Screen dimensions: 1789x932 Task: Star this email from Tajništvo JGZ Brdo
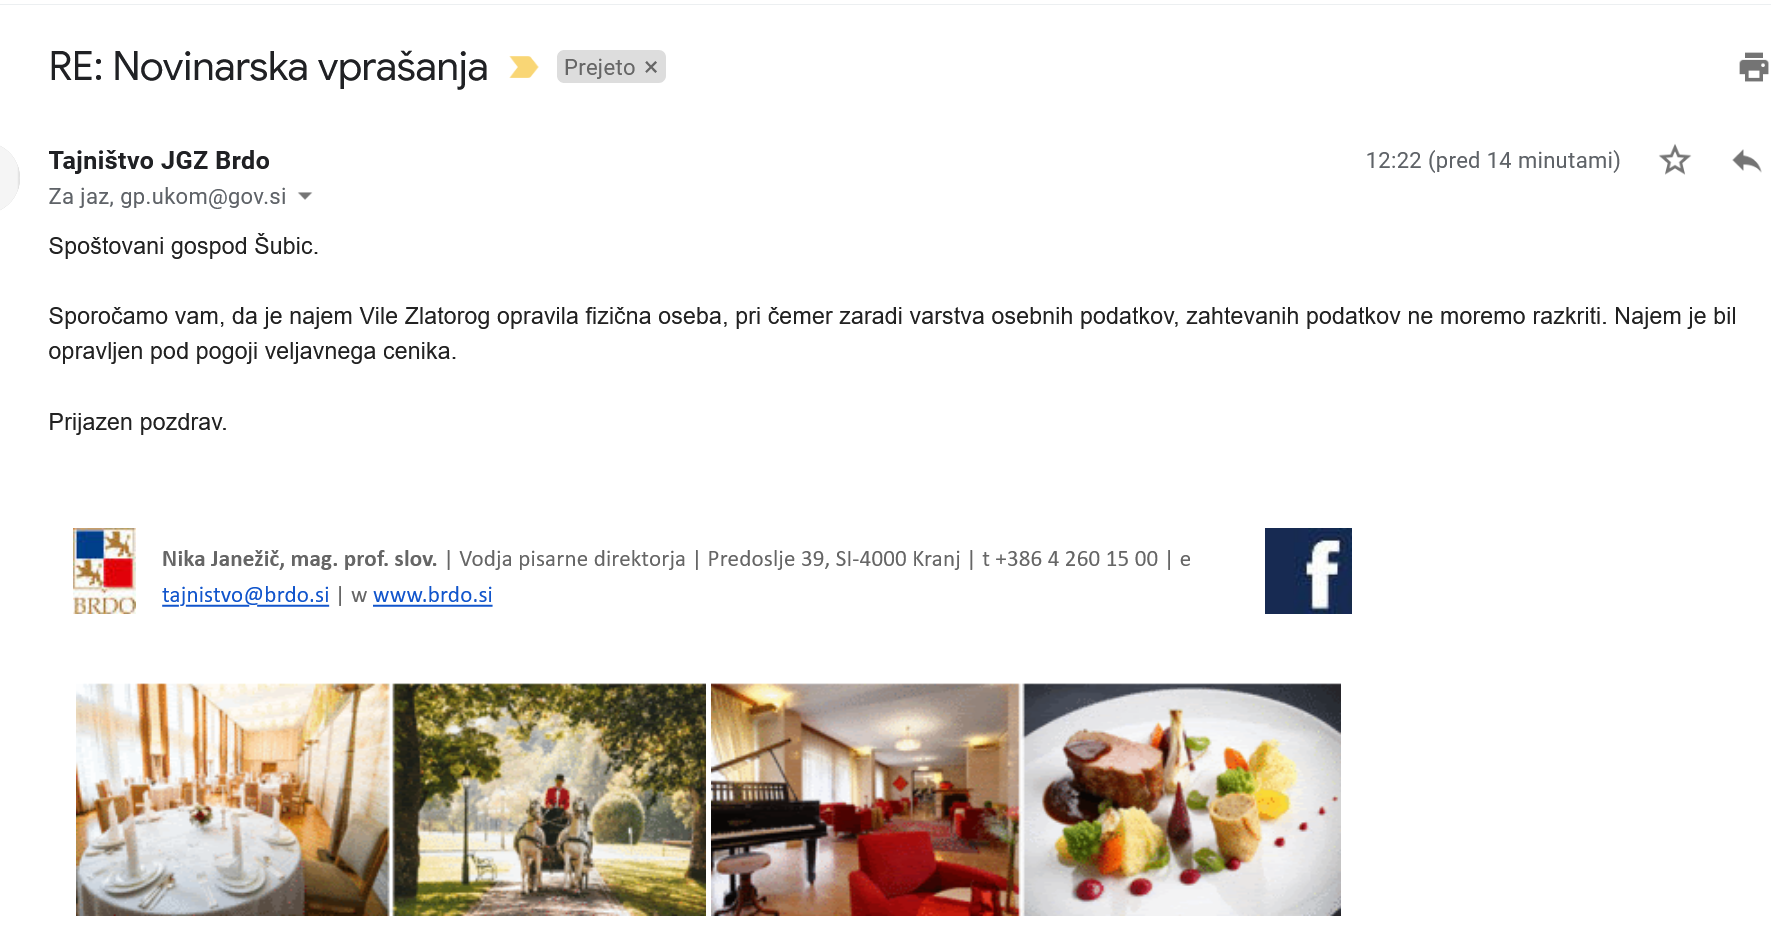tap(1675, 160)
